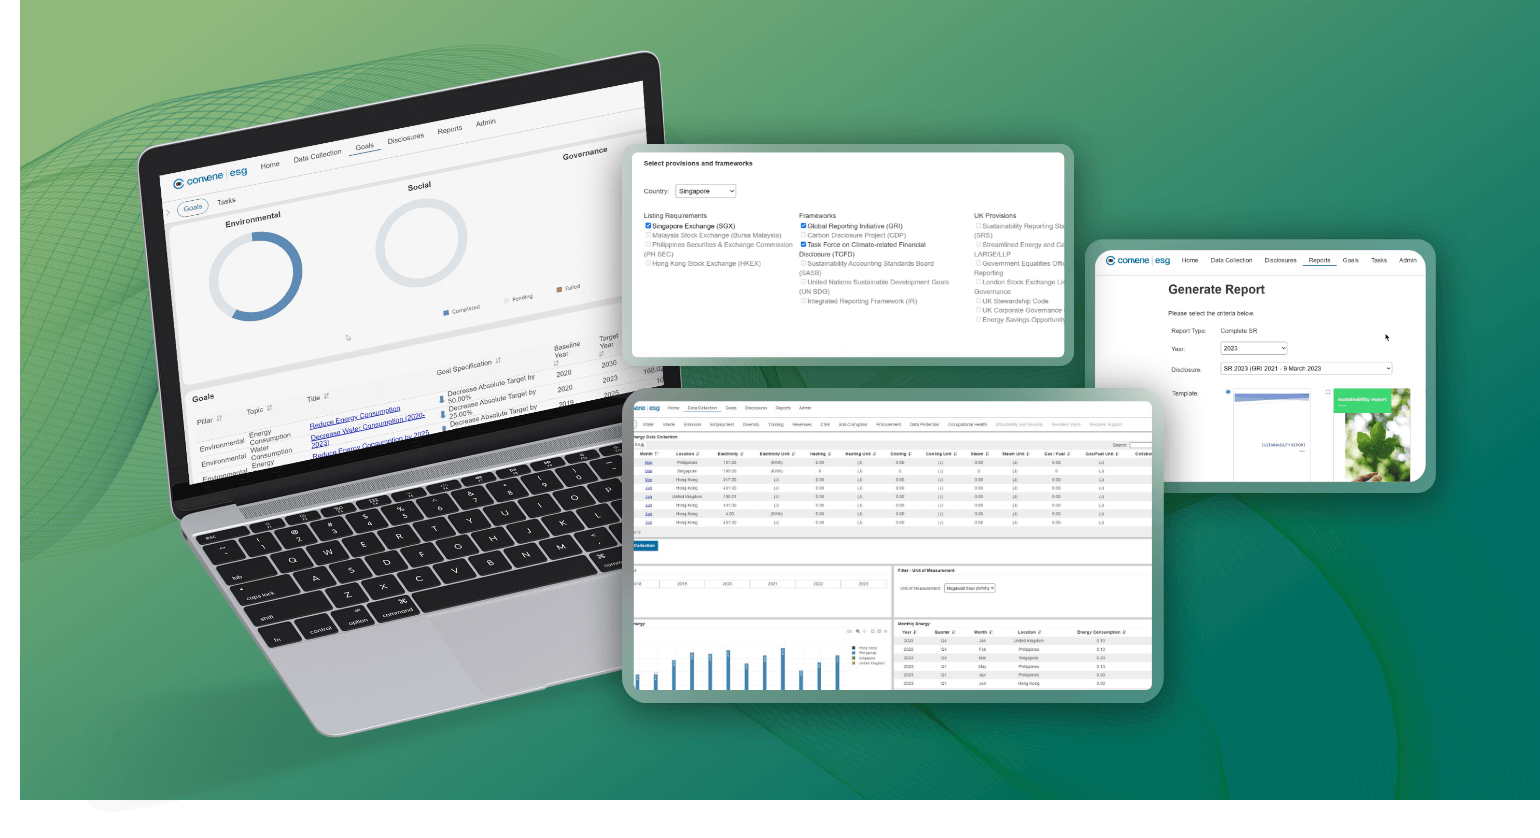Sort the Monthly Energy table by Month icon
This screenshot has width=1540, height=838.
(x=991, y=632)
